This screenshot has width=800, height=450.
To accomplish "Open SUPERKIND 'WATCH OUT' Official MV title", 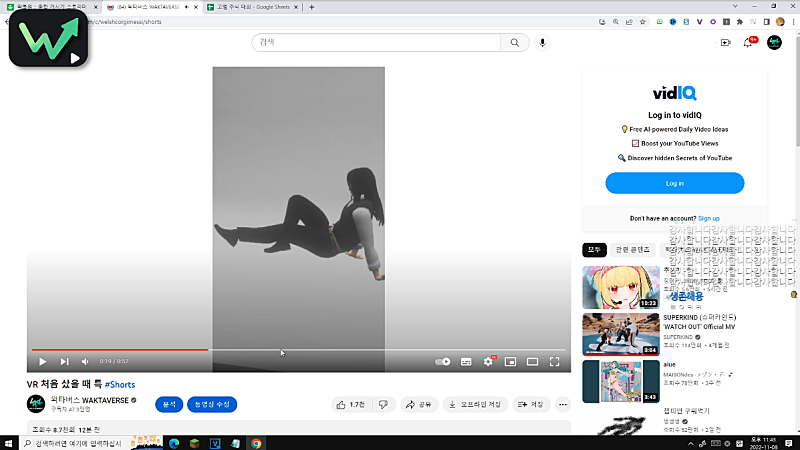I will point(699,322).
